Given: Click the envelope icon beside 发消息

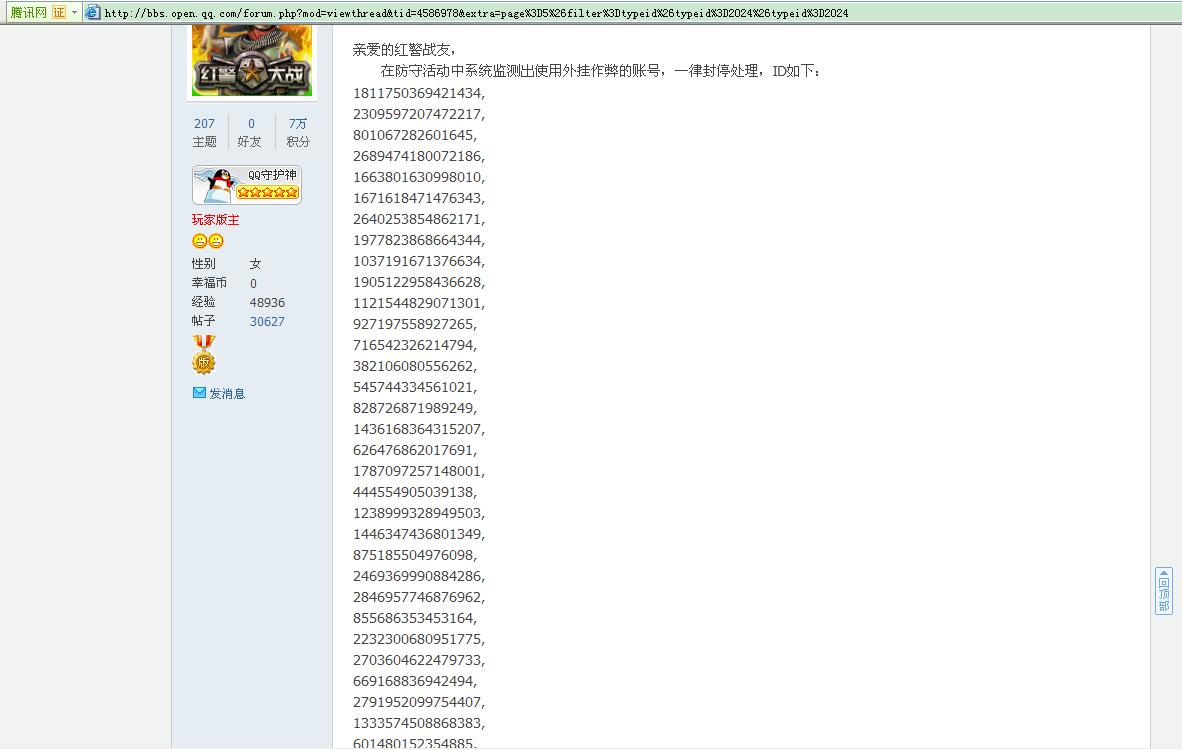Looking at the screenshot, I should point(199,393).
